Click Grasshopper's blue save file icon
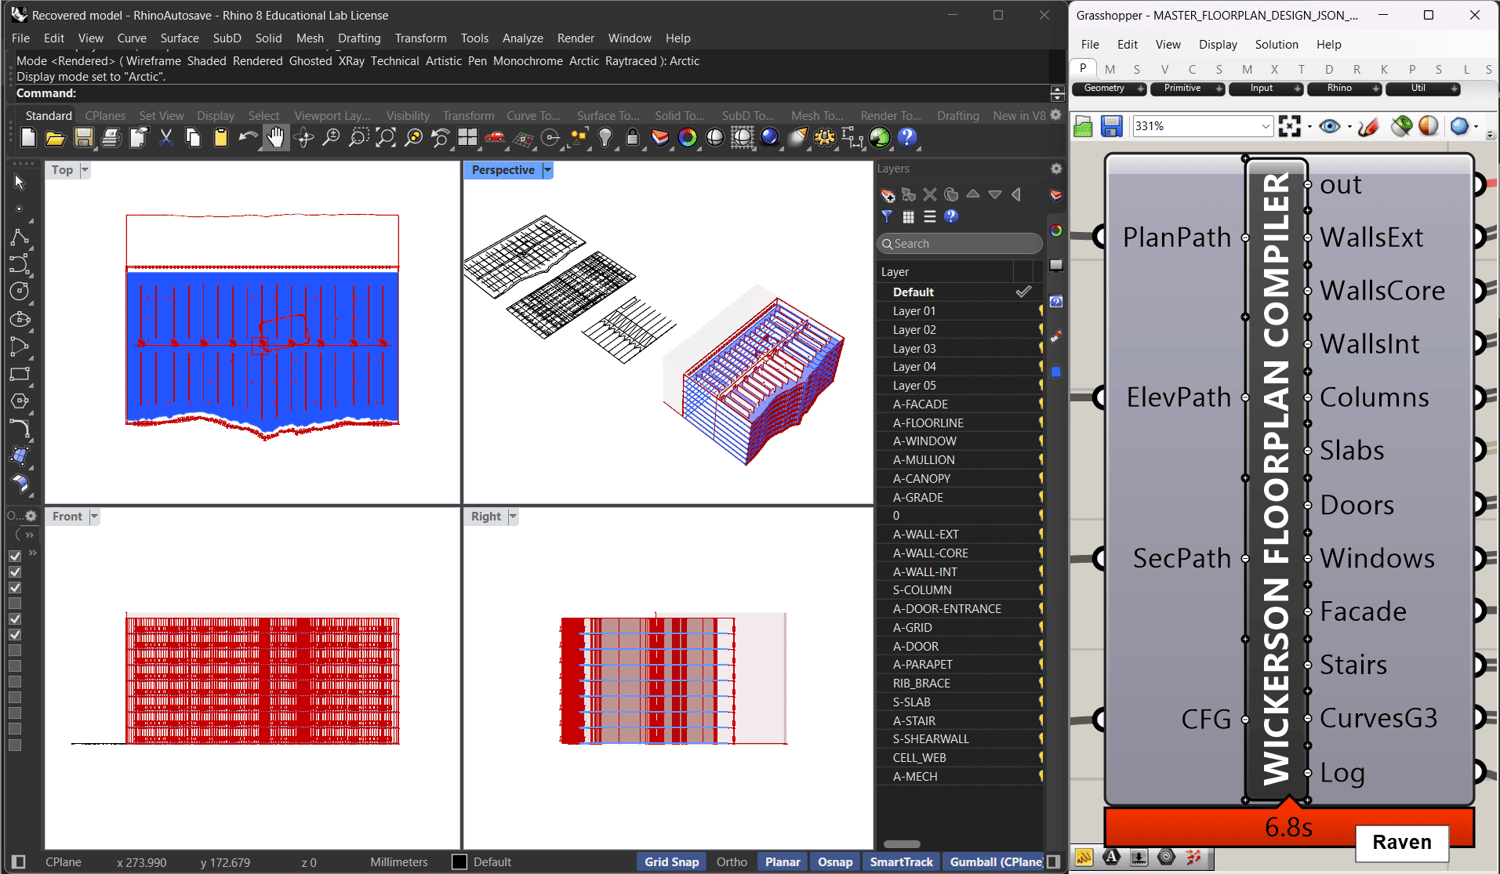 coord(1111,126)
